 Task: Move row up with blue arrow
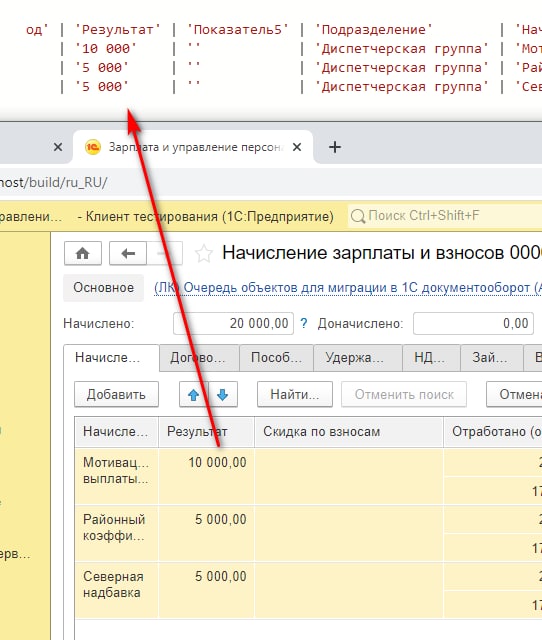193,394
